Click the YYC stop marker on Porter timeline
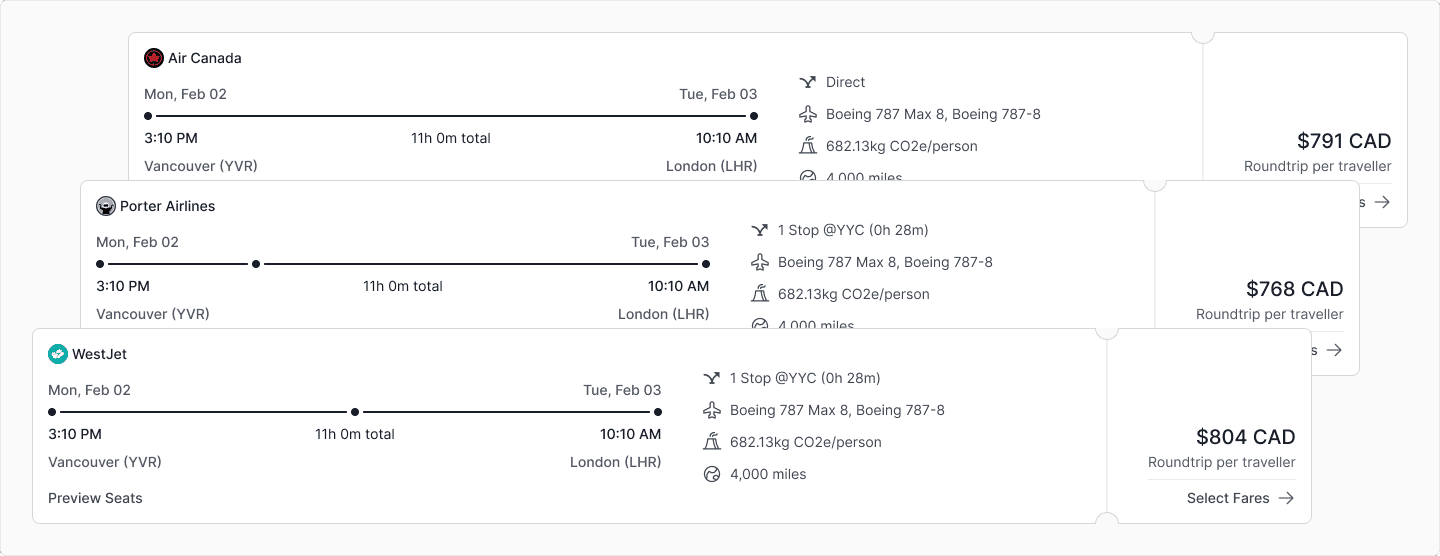The height and width of the screenshot is (556, 1440). [x=256, y=264]
